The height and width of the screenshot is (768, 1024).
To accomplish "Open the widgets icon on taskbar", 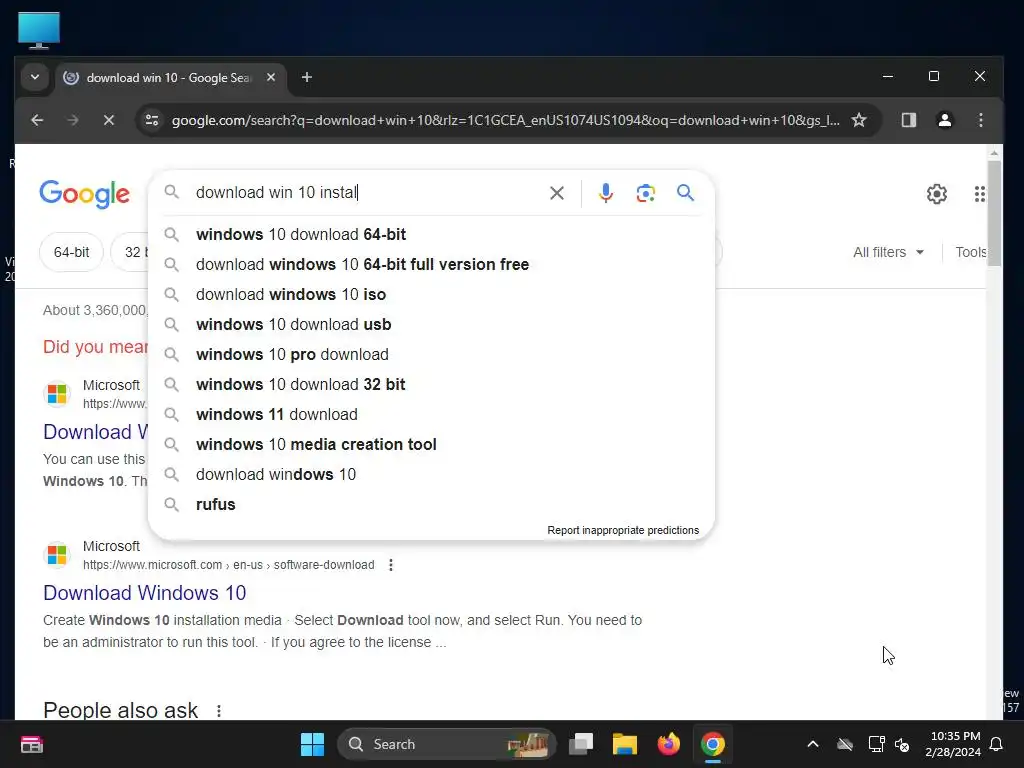I will [x=31, y=744].
